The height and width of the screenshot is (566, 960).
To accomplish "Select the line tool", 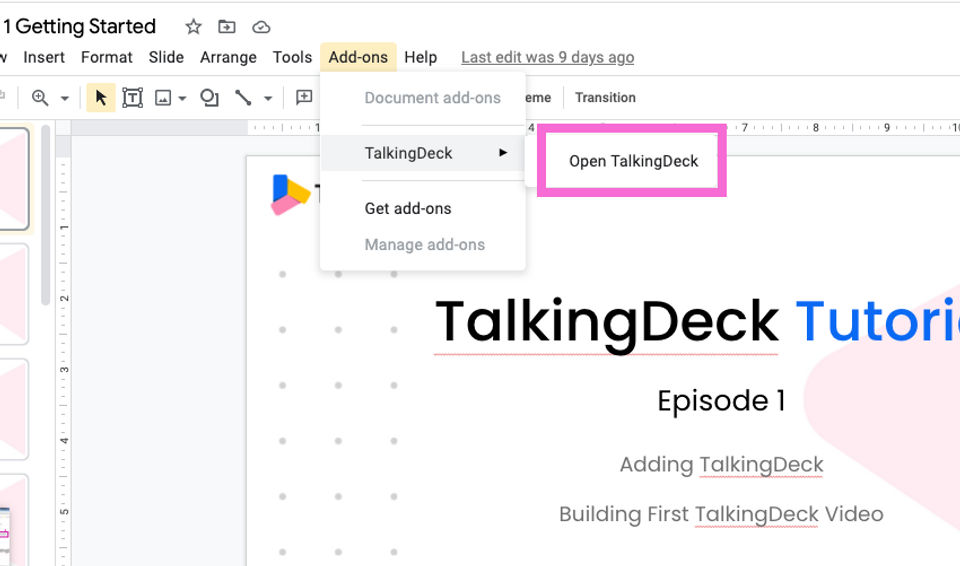I will [243, 98].
